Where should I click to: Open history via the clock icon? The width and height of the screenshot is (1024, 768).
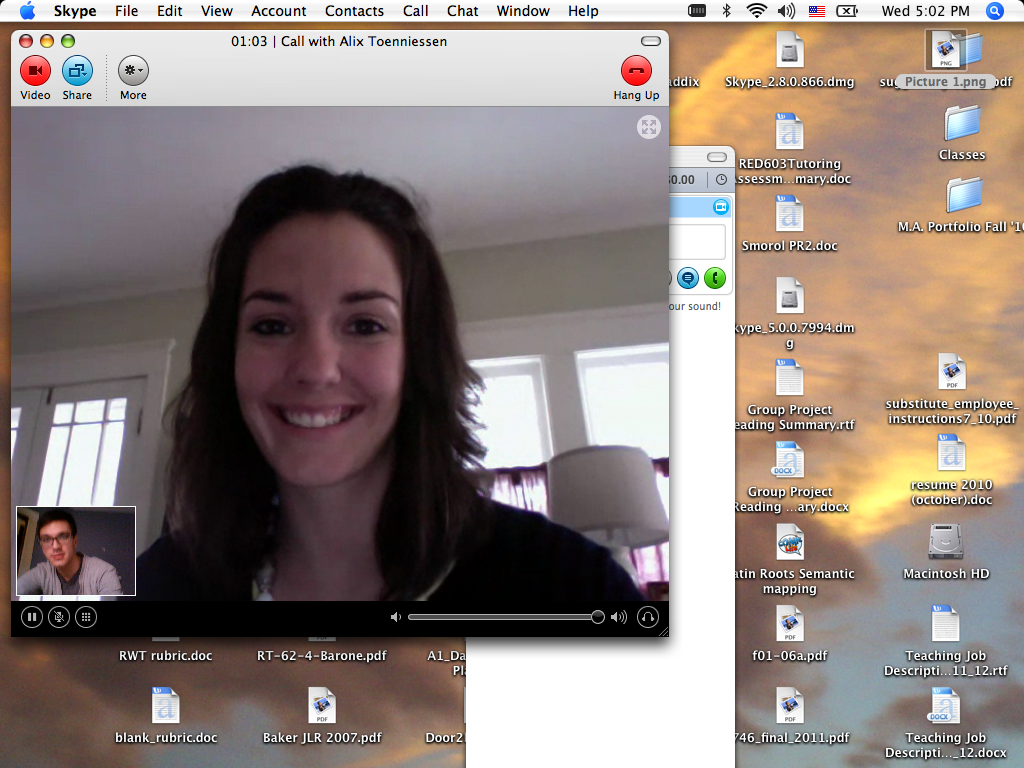(722, 180)
